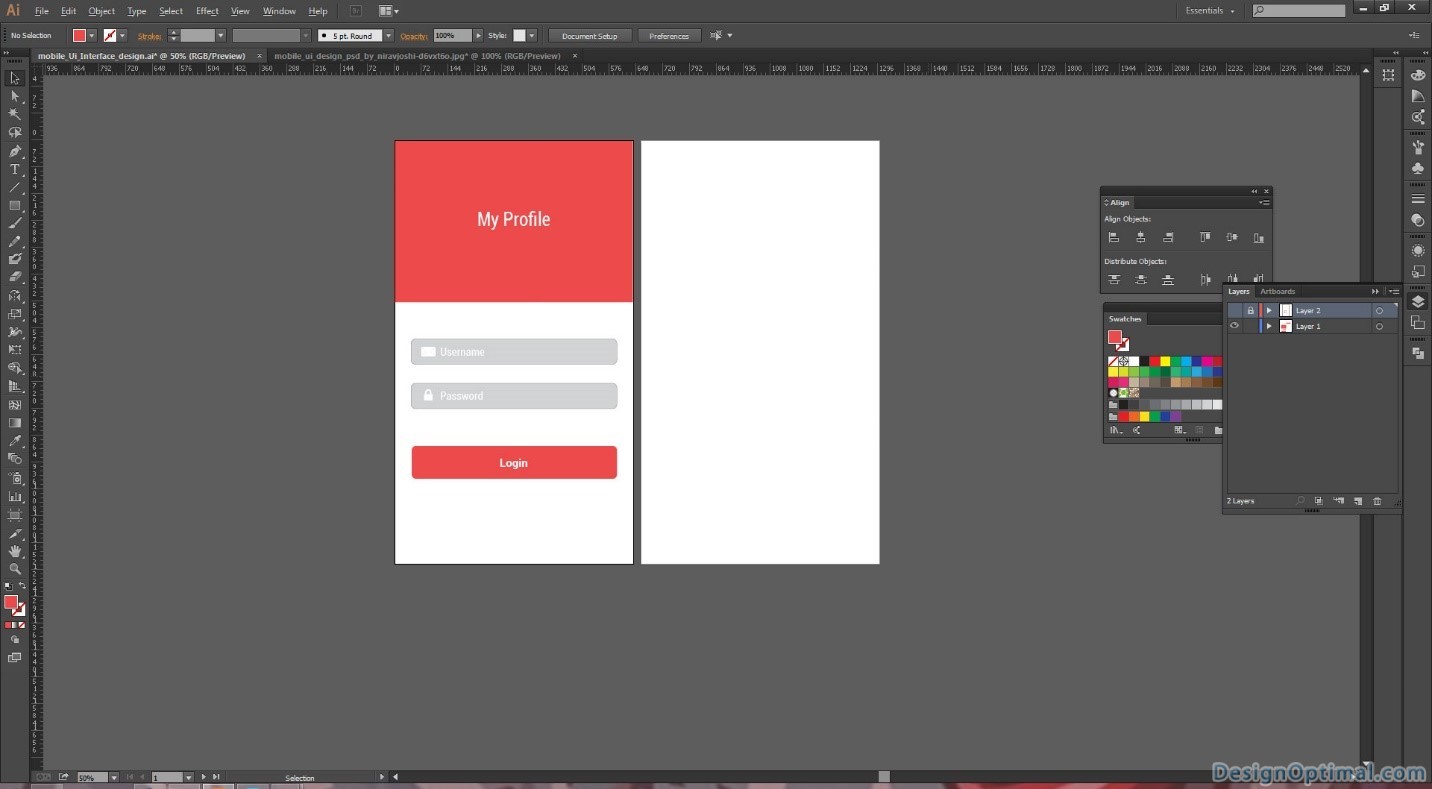
Task: Toggle the lock on Layer 2
Action: coord(1250,311)
